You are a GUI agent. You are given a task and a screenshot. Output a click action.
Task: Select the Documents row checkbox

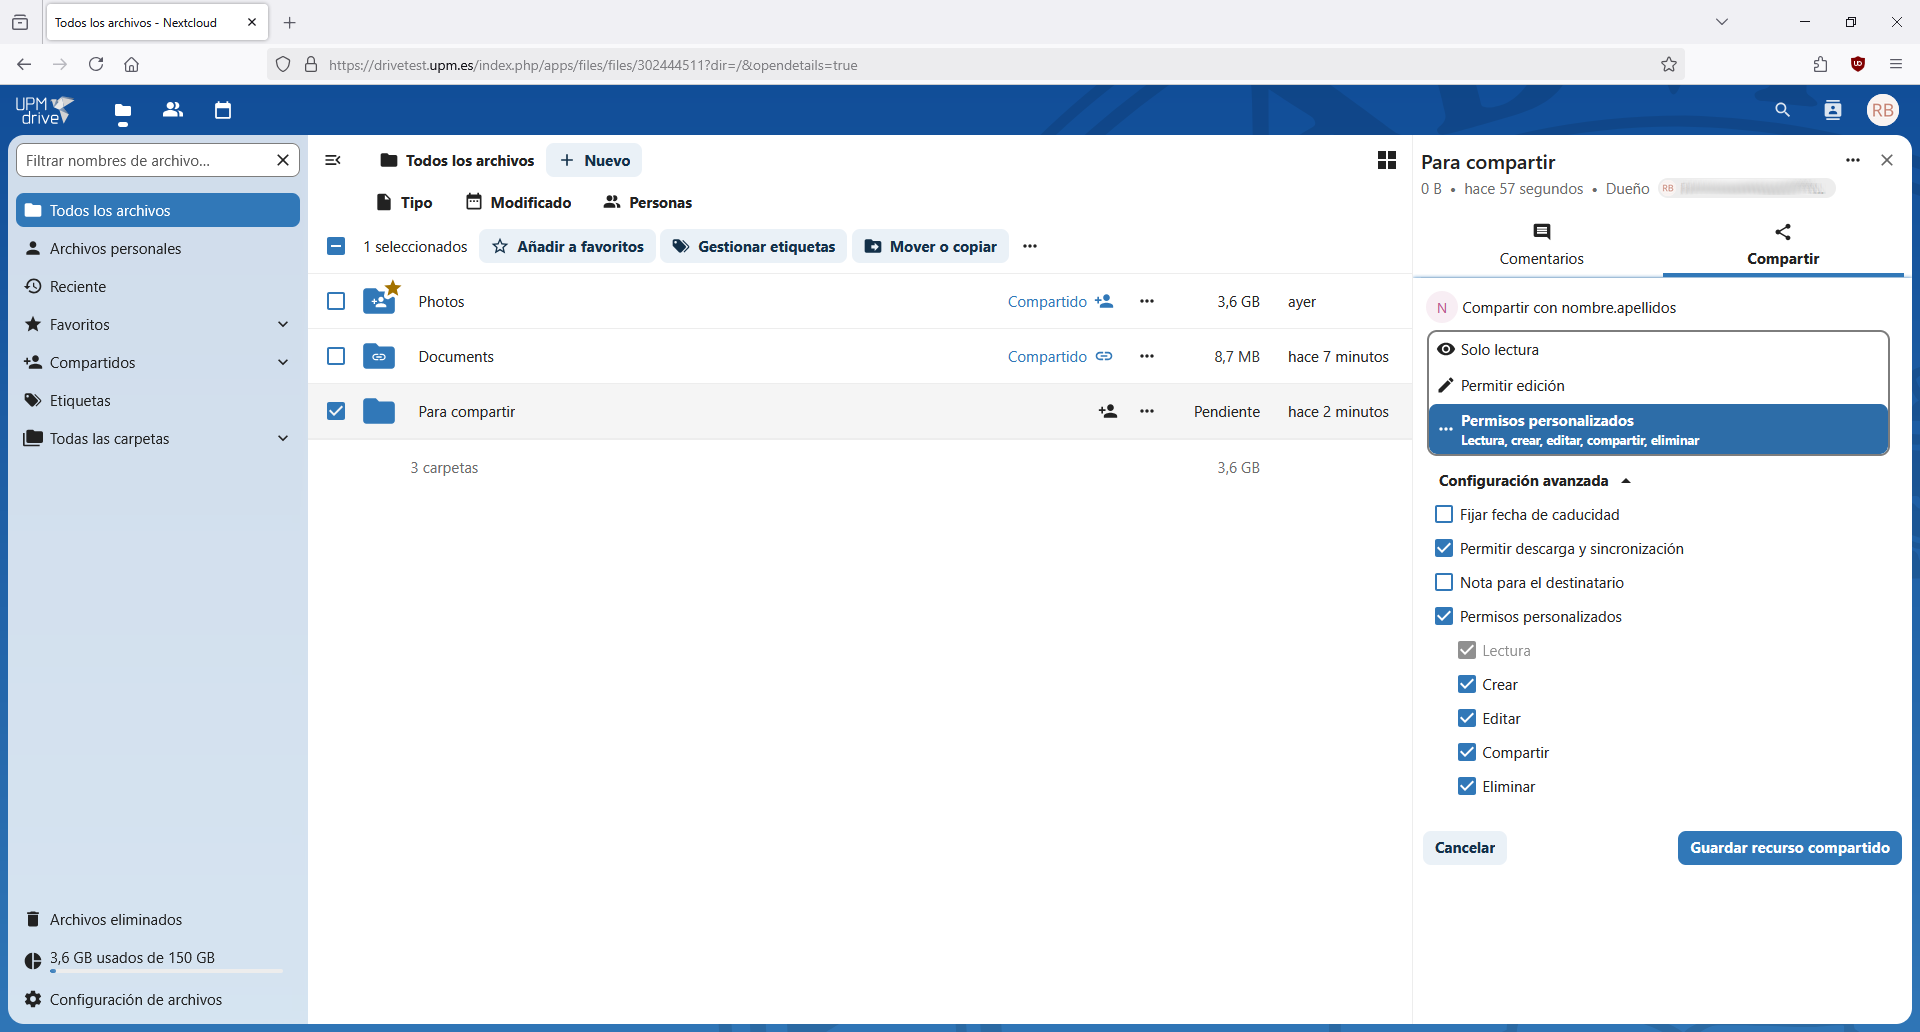click(x=336, y=356)
